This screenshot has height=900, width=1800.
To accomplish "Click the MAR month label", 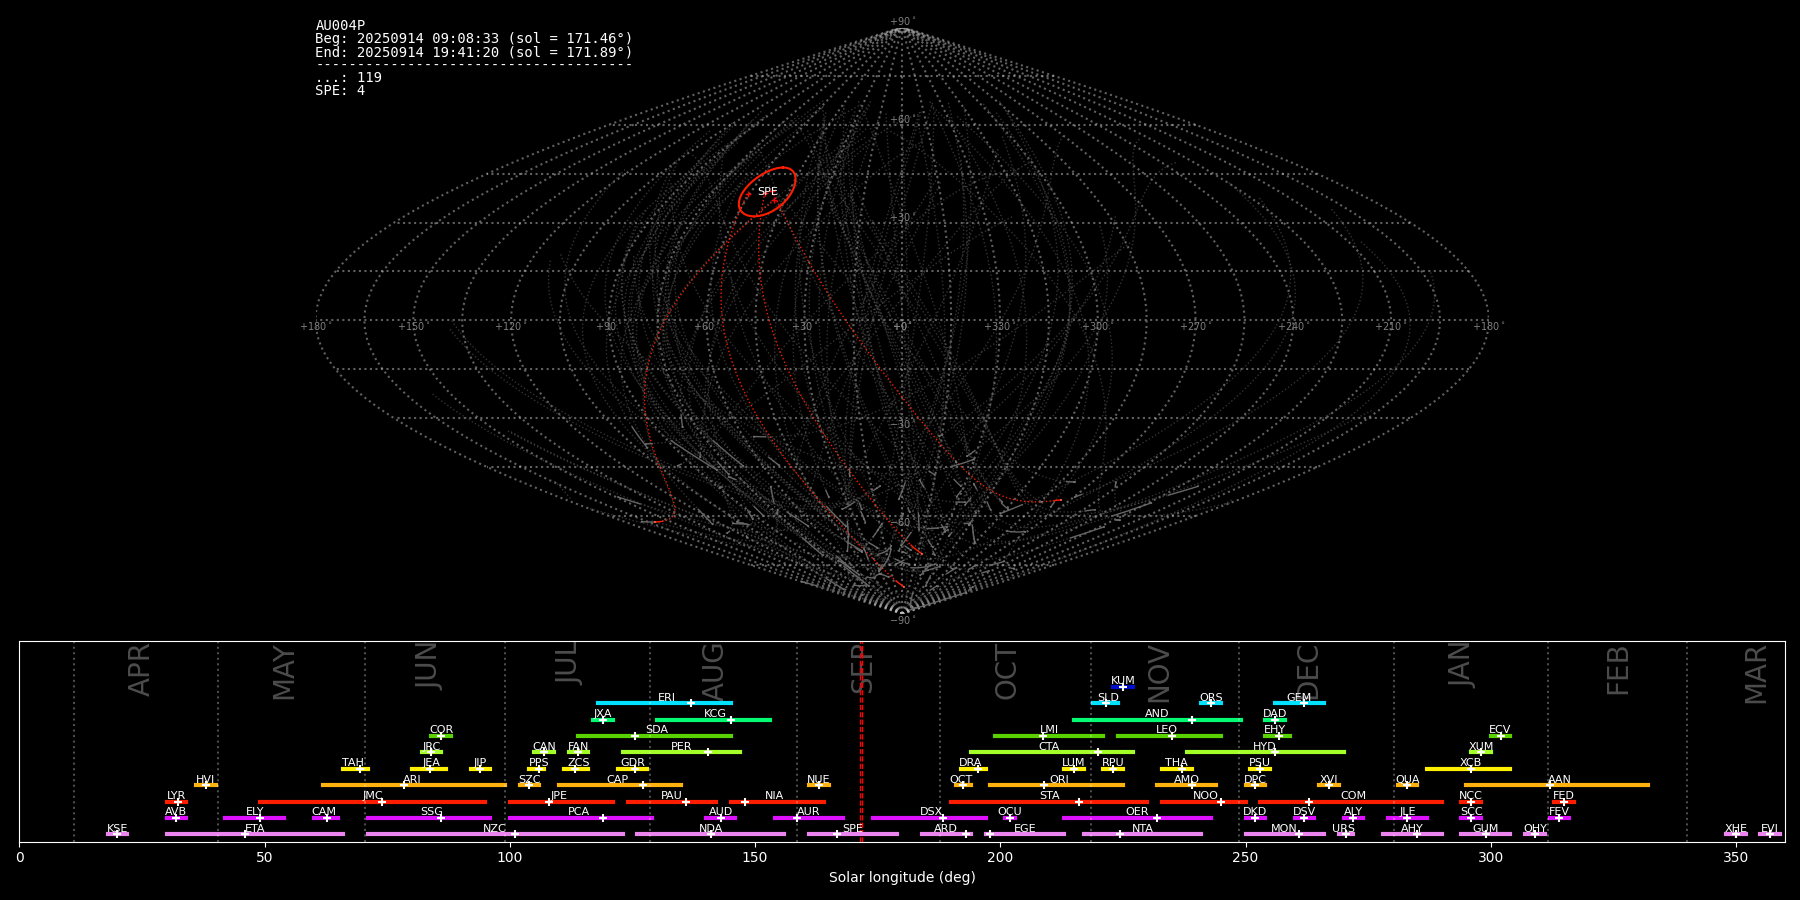I will pyautogui.click(x=1756, y=675).
